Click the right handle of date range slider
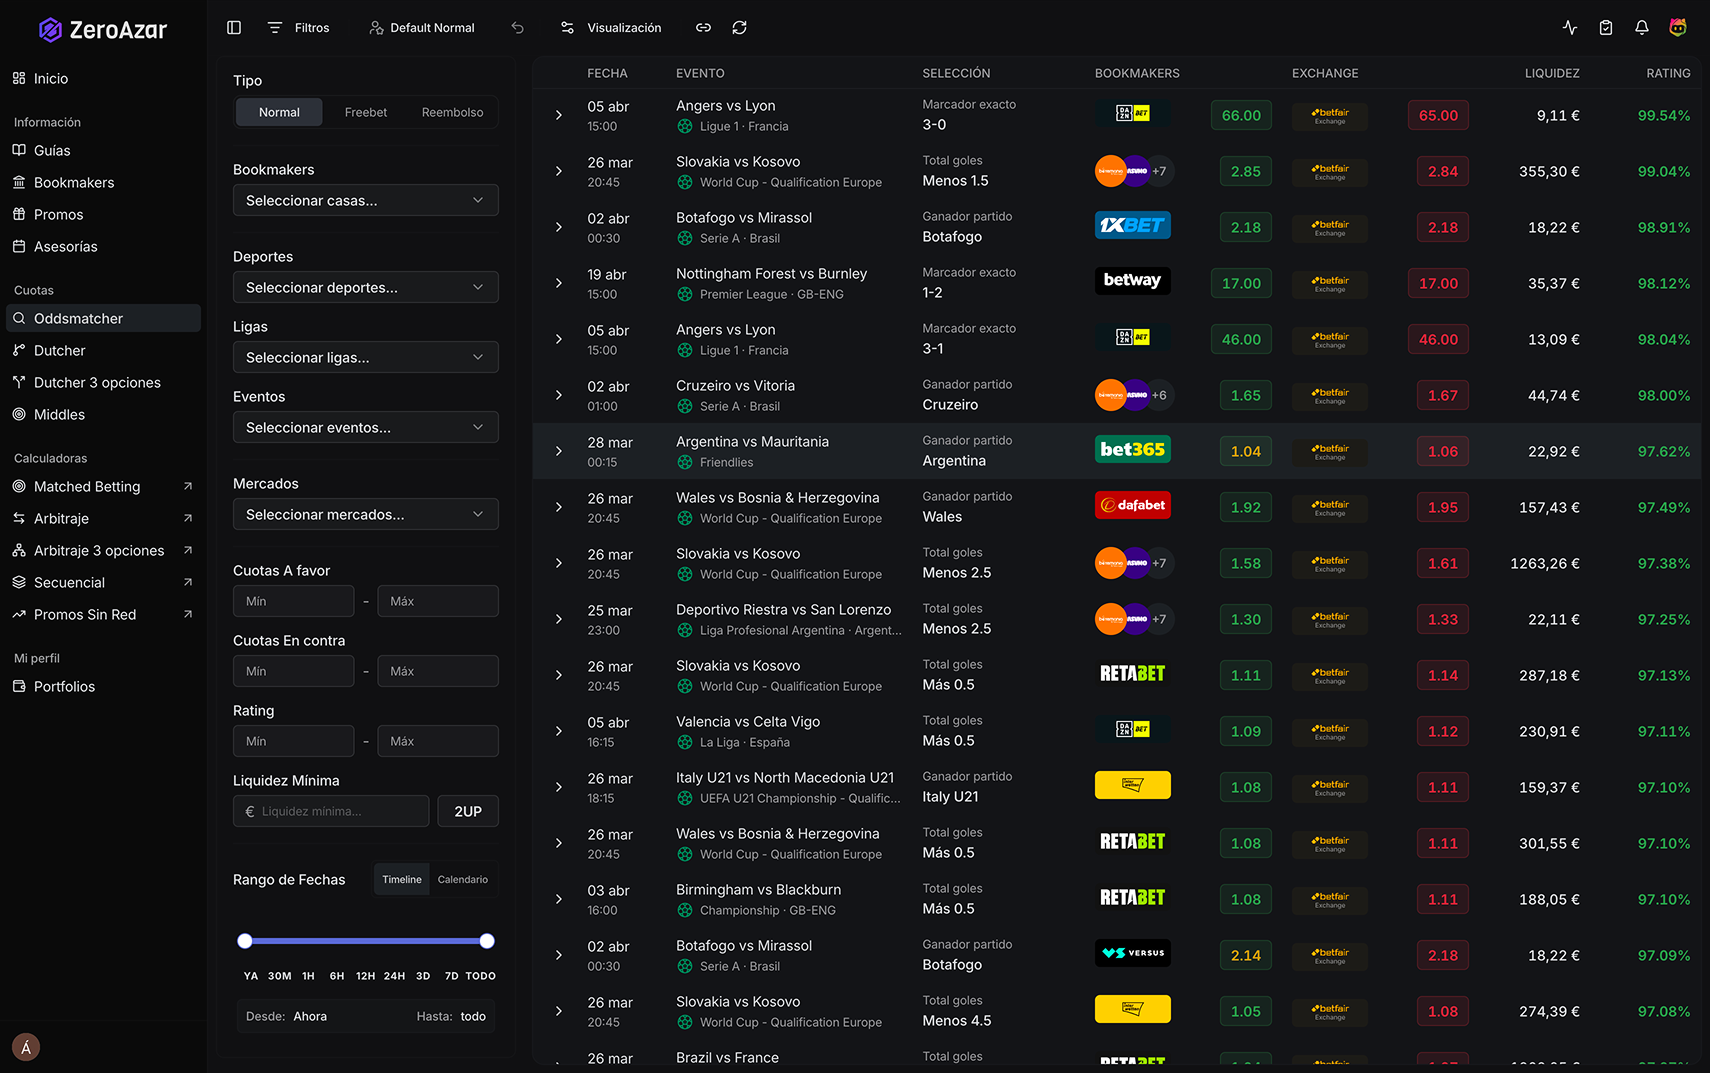 [487, 941]
